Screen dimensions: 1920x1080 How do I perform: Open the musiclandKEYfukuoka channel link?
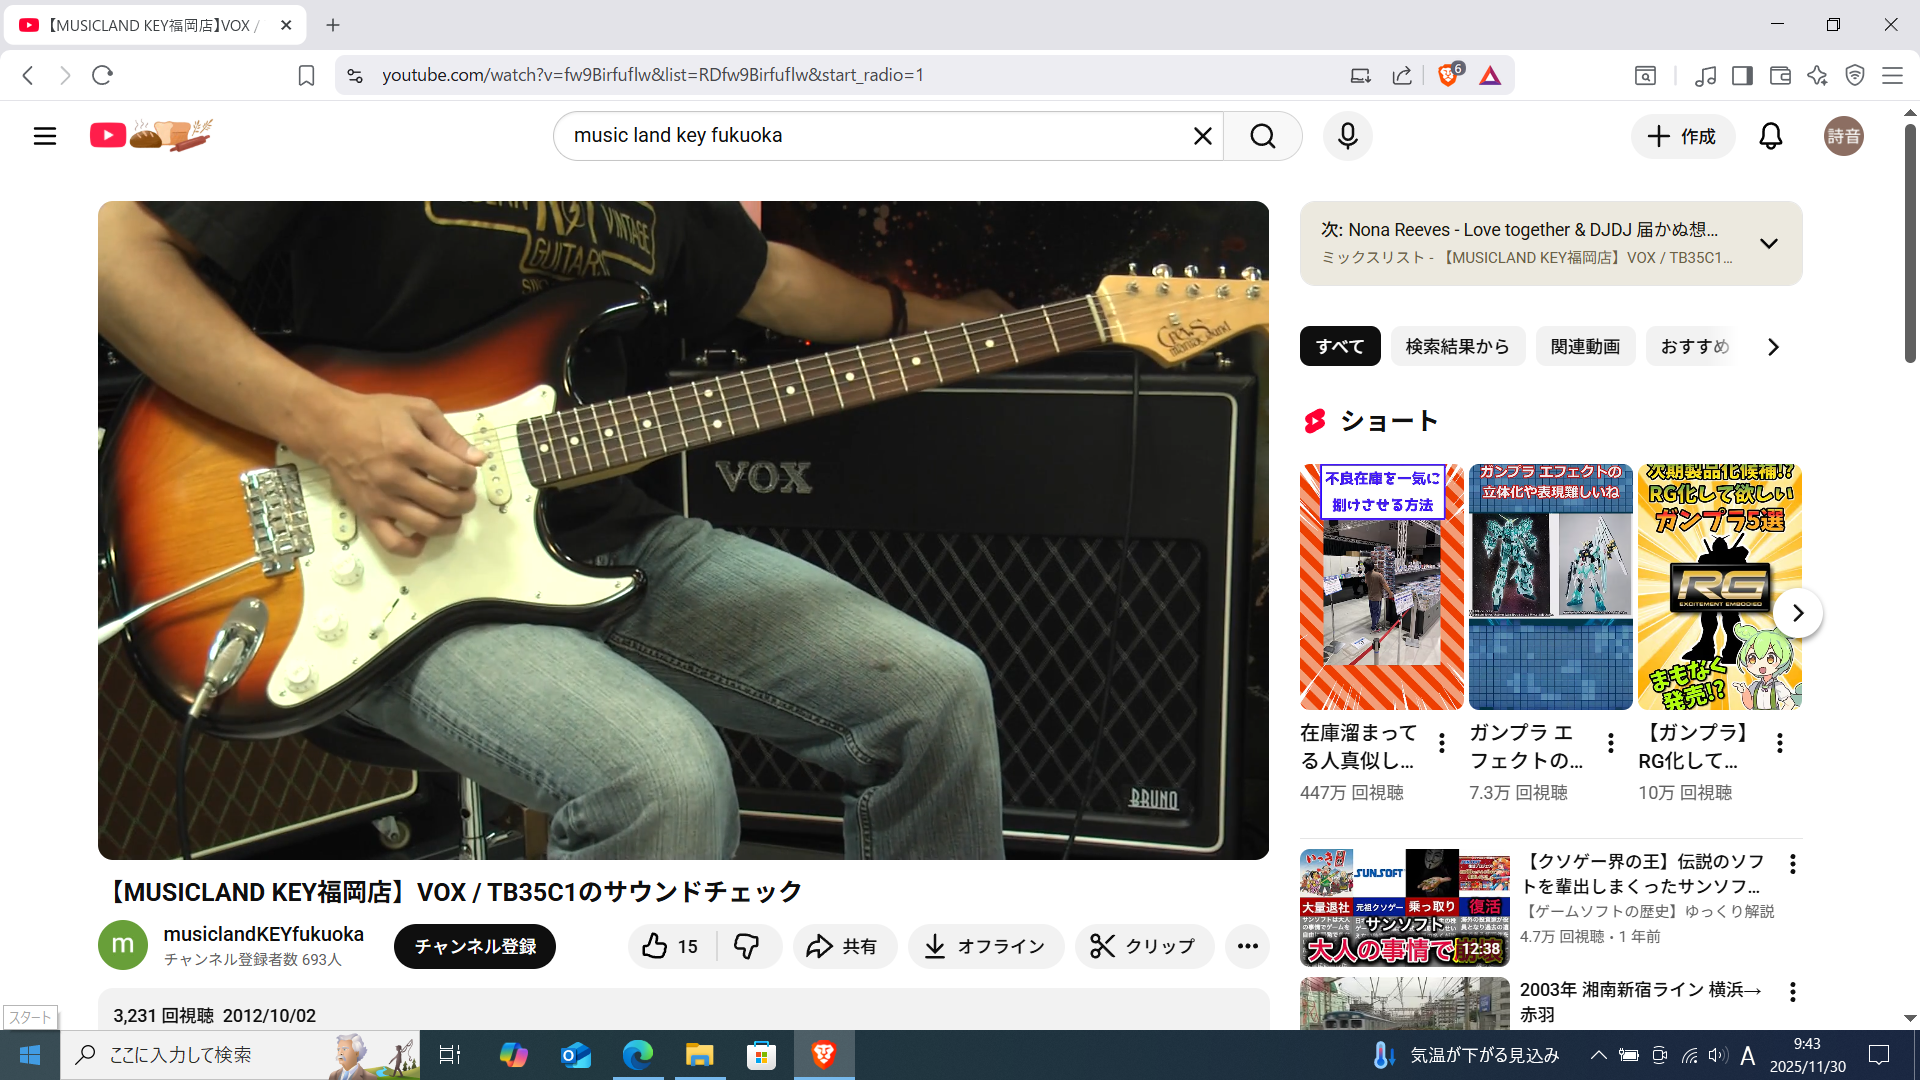(263, 934)
